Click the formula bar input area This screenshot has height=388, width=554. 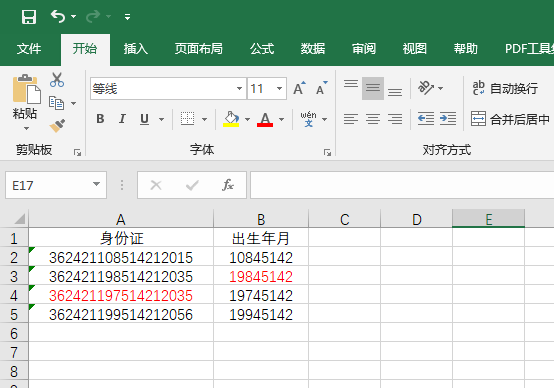pos(402,185)
